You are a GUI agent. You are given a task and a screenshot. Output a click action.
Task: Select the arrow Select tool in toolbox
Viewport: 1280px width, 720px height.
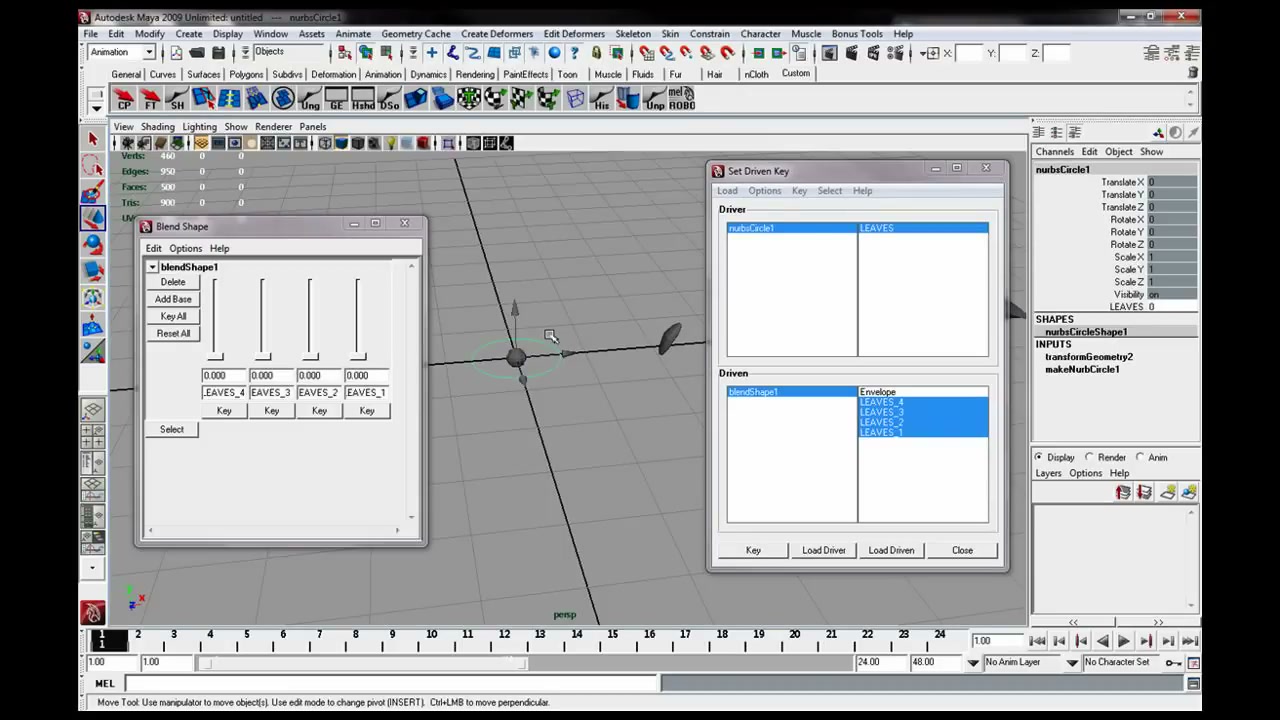point(93,139)
